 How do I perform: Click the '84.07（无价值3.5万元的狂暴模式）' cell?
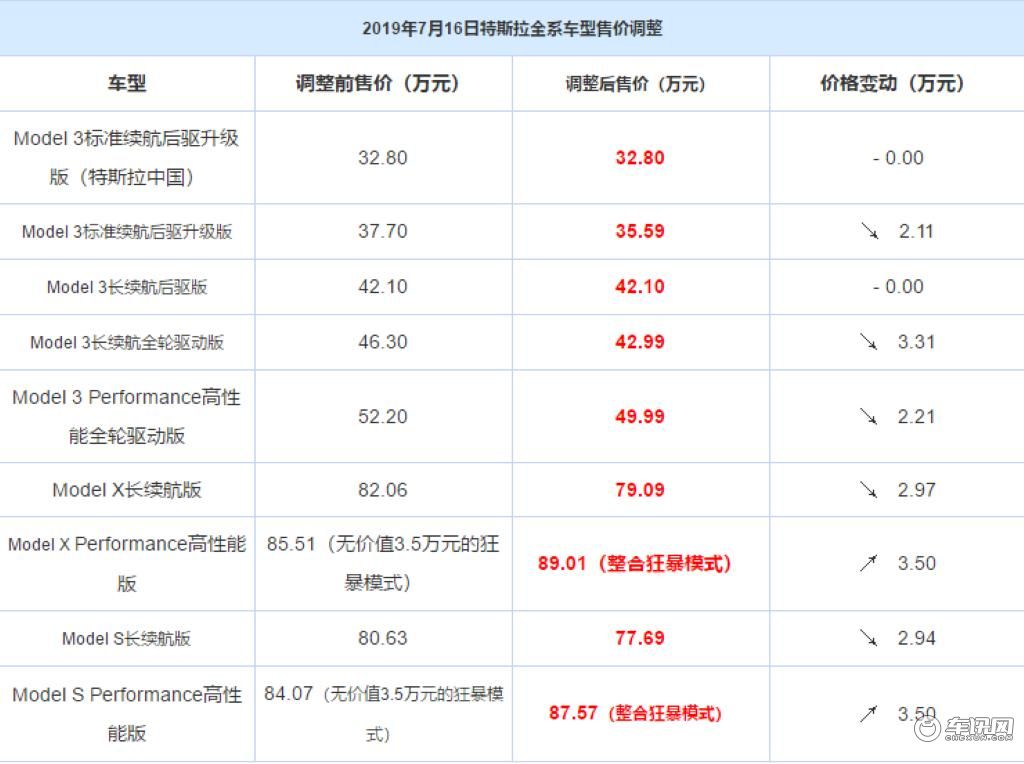coord(383,713)
